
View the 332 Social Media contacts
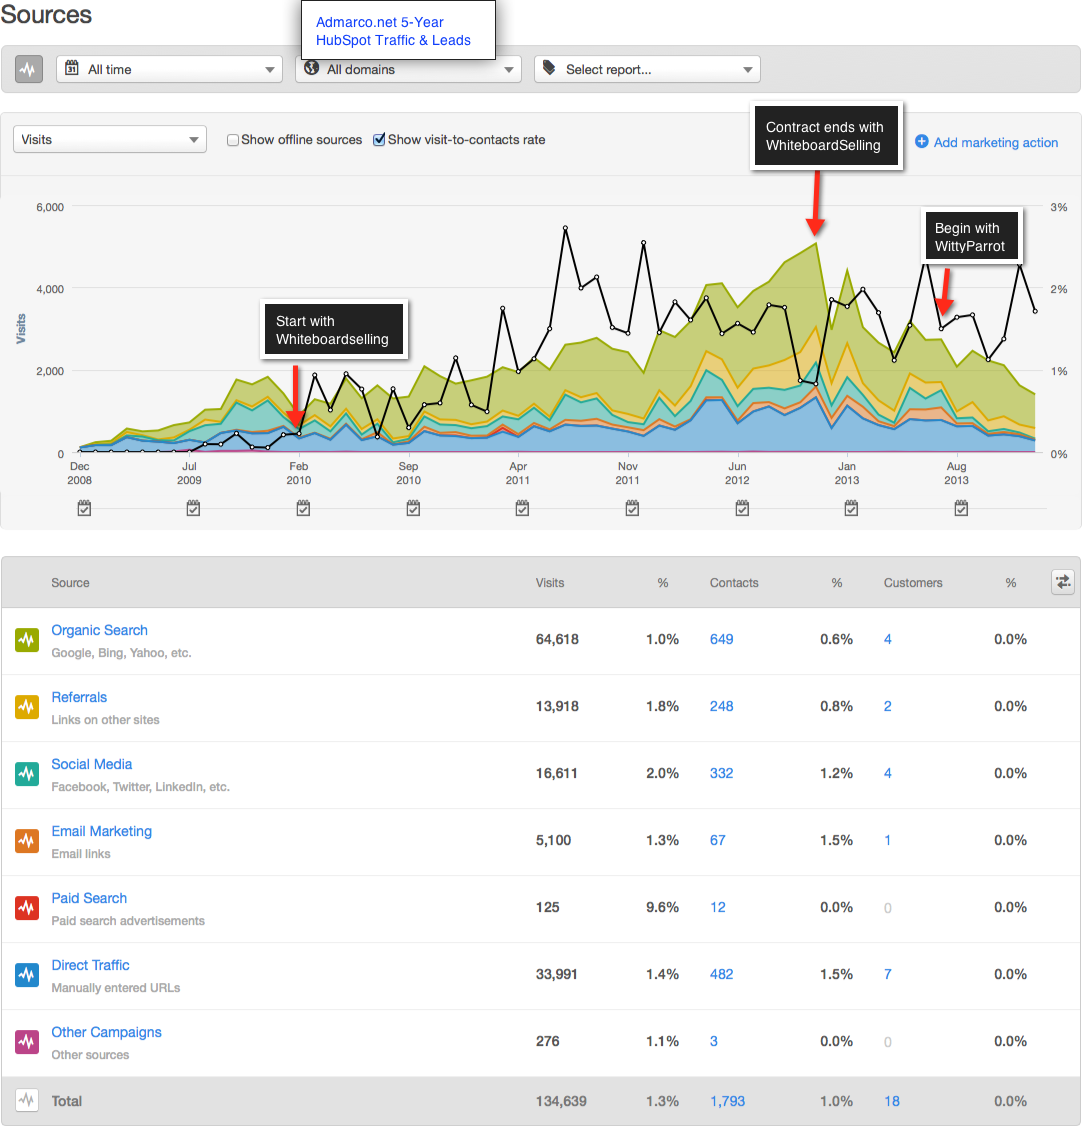pyautogui.click(x=722, y=773)
